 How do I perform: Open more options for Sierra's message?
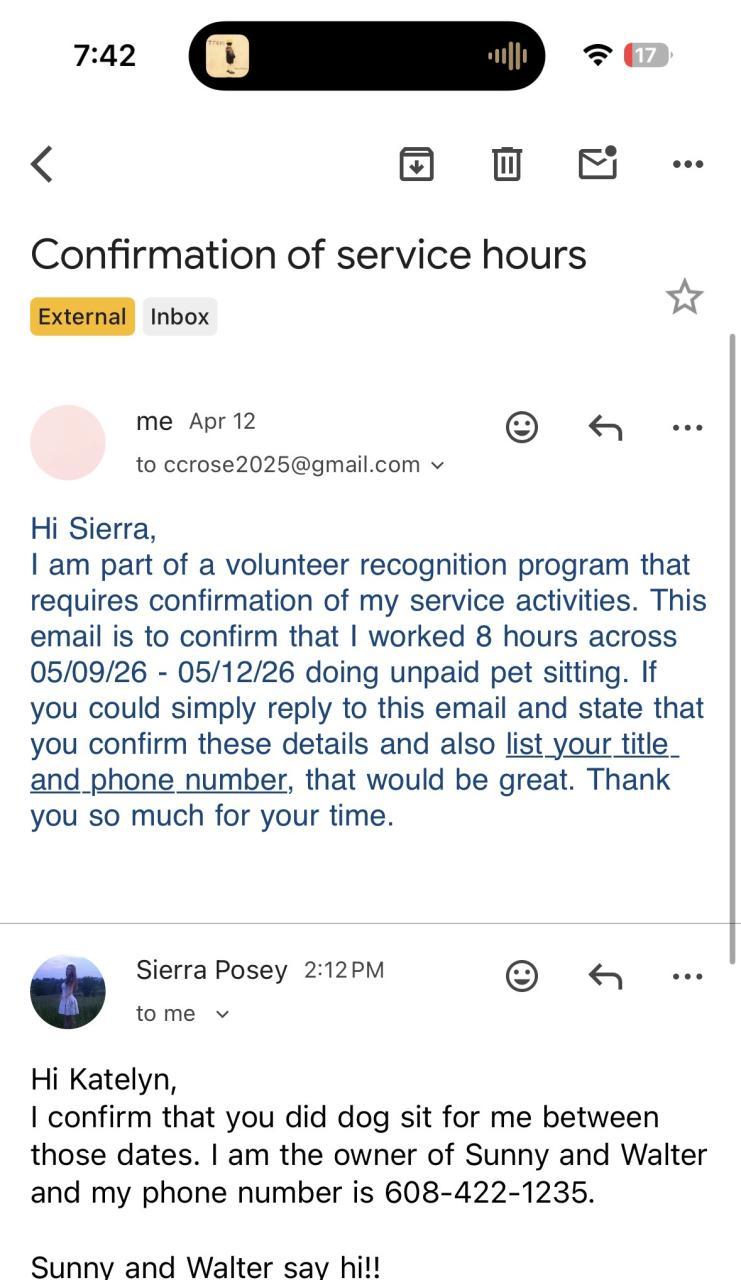point(688,976)
